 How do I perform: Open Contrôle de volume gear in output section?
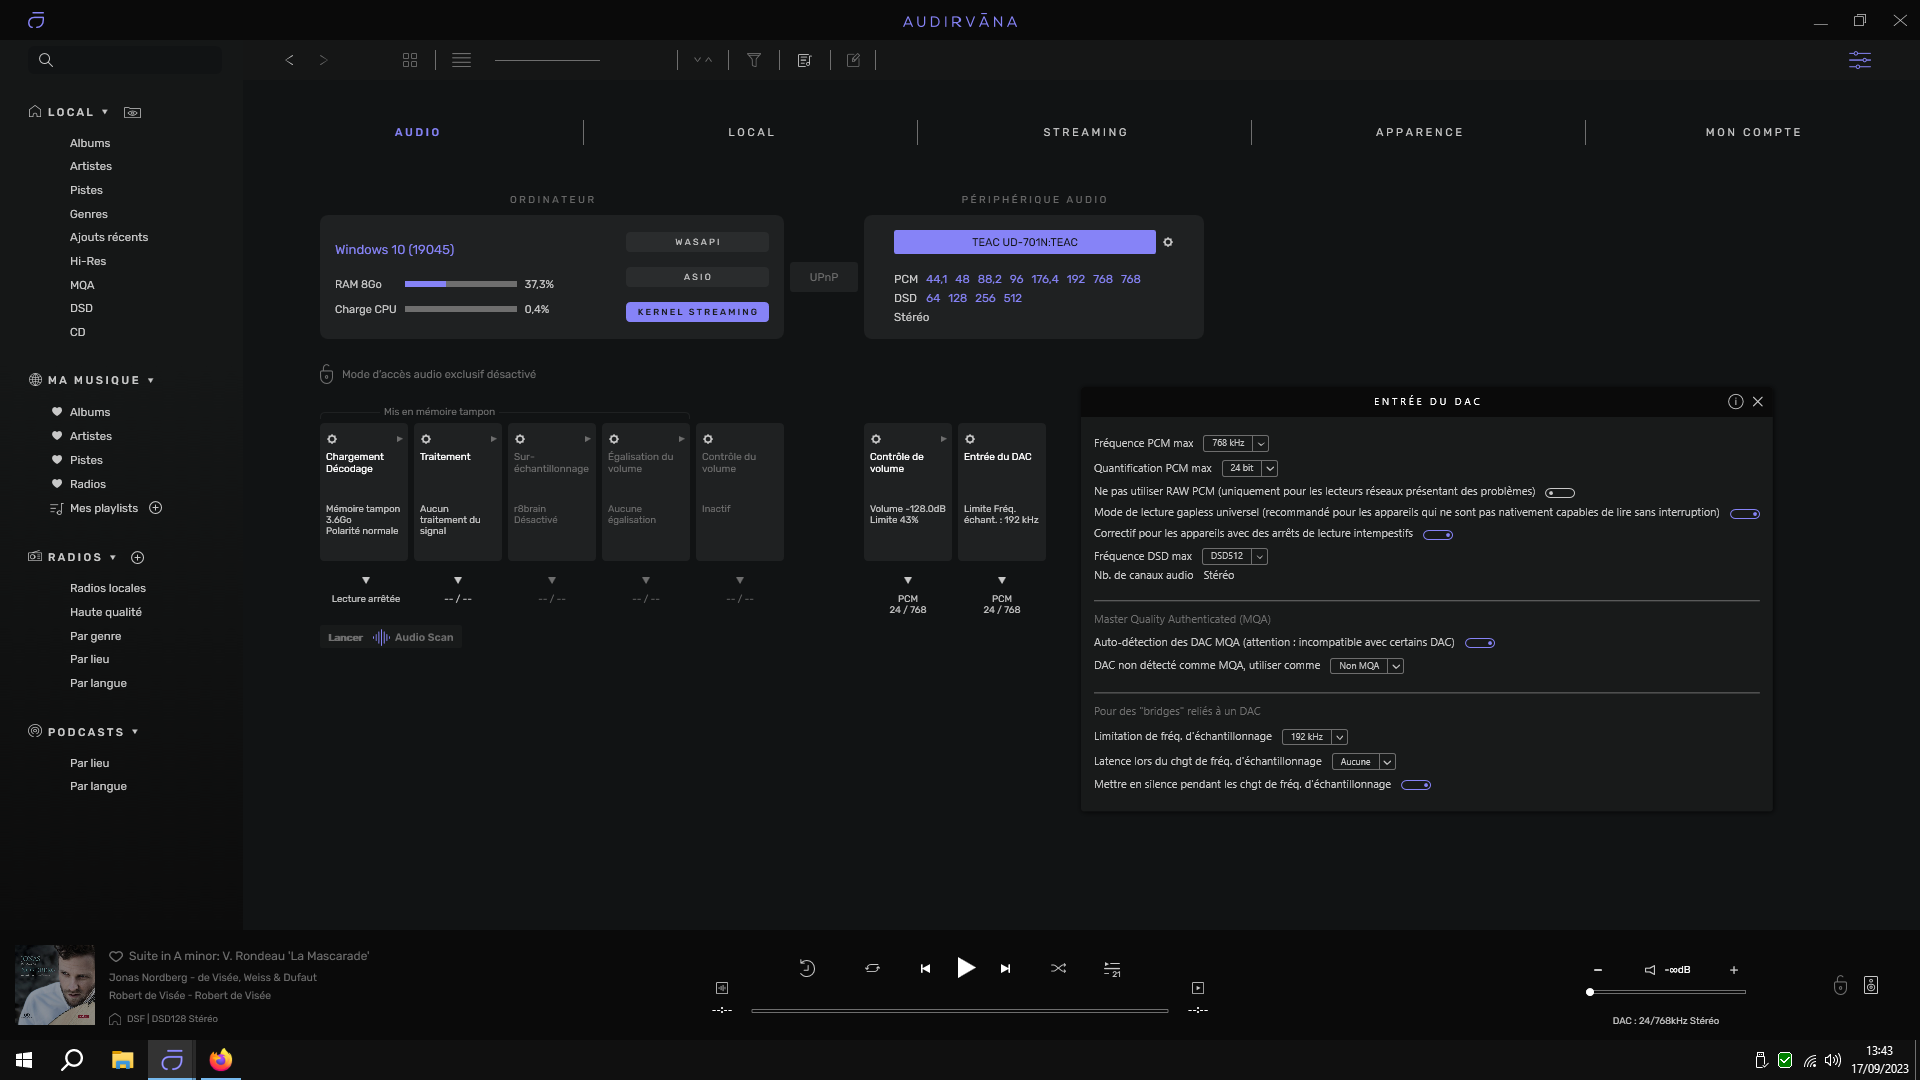point(876,439)
